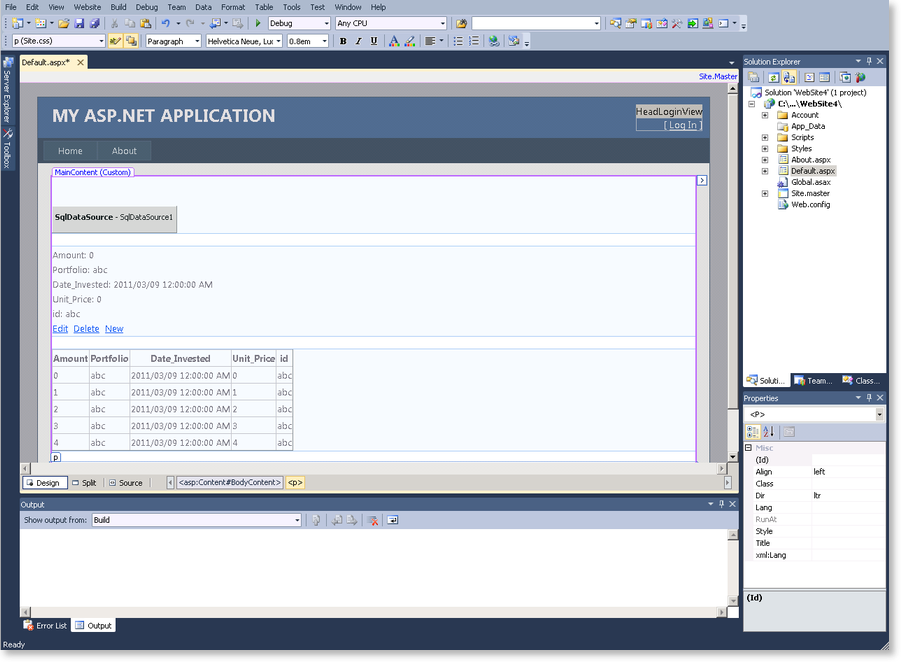Screen dimensions: 901x662
Task: Open the Table menu
Action: pos(264,7)
